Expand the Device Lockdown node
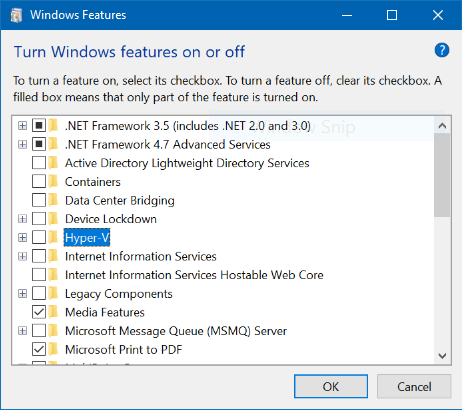The image size is (462, 410). point(22,219)
